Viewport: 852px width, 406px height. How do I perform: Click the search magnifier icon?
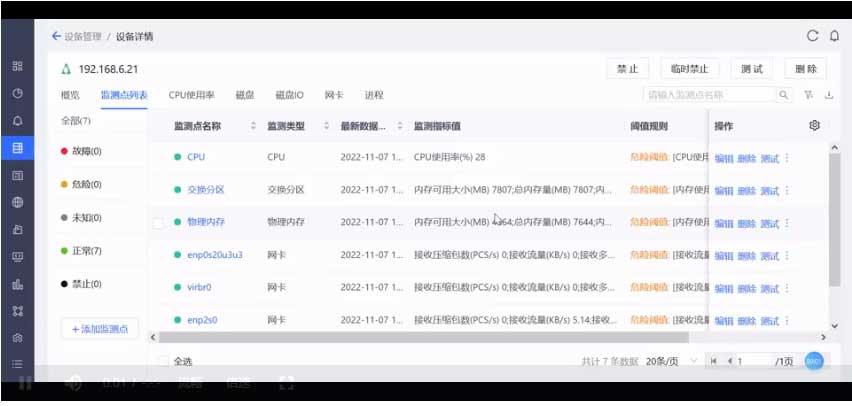[784, 95]
